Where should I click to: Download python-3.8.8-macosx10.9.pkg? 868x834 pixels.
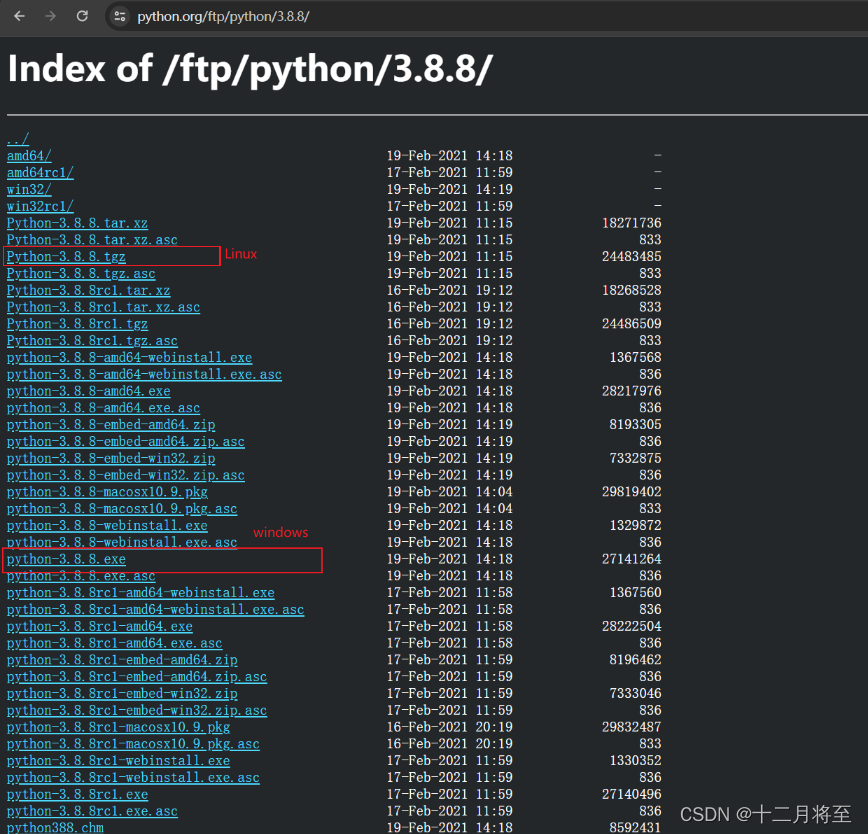107,491
